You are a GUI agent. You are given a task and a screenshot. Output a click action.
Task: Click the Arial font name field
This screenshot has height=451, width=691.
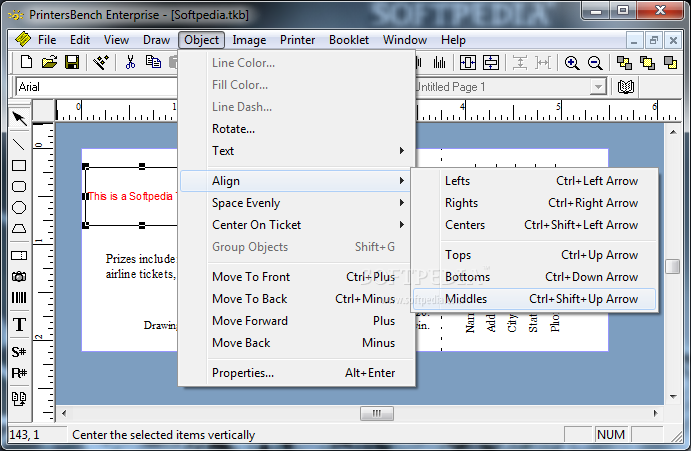coord(97,87)
